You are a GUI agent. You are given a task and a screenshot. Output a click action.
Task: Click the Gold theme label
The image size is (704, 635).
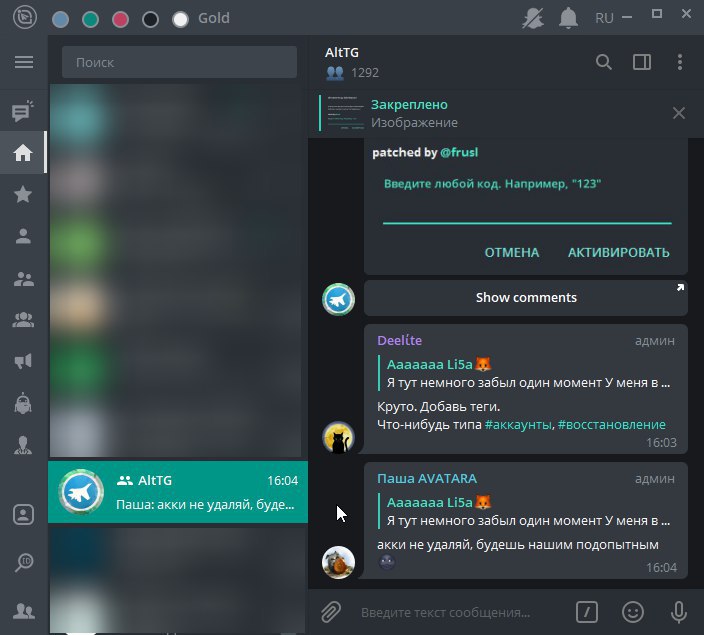pyautogui.click(x=214, y=18)
